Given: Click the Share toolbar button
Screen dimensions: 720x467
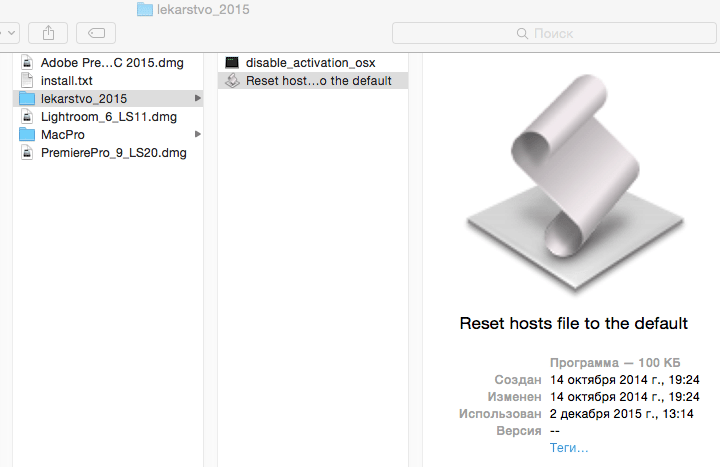Looking at the screenshot, I should tap(48, 33).
